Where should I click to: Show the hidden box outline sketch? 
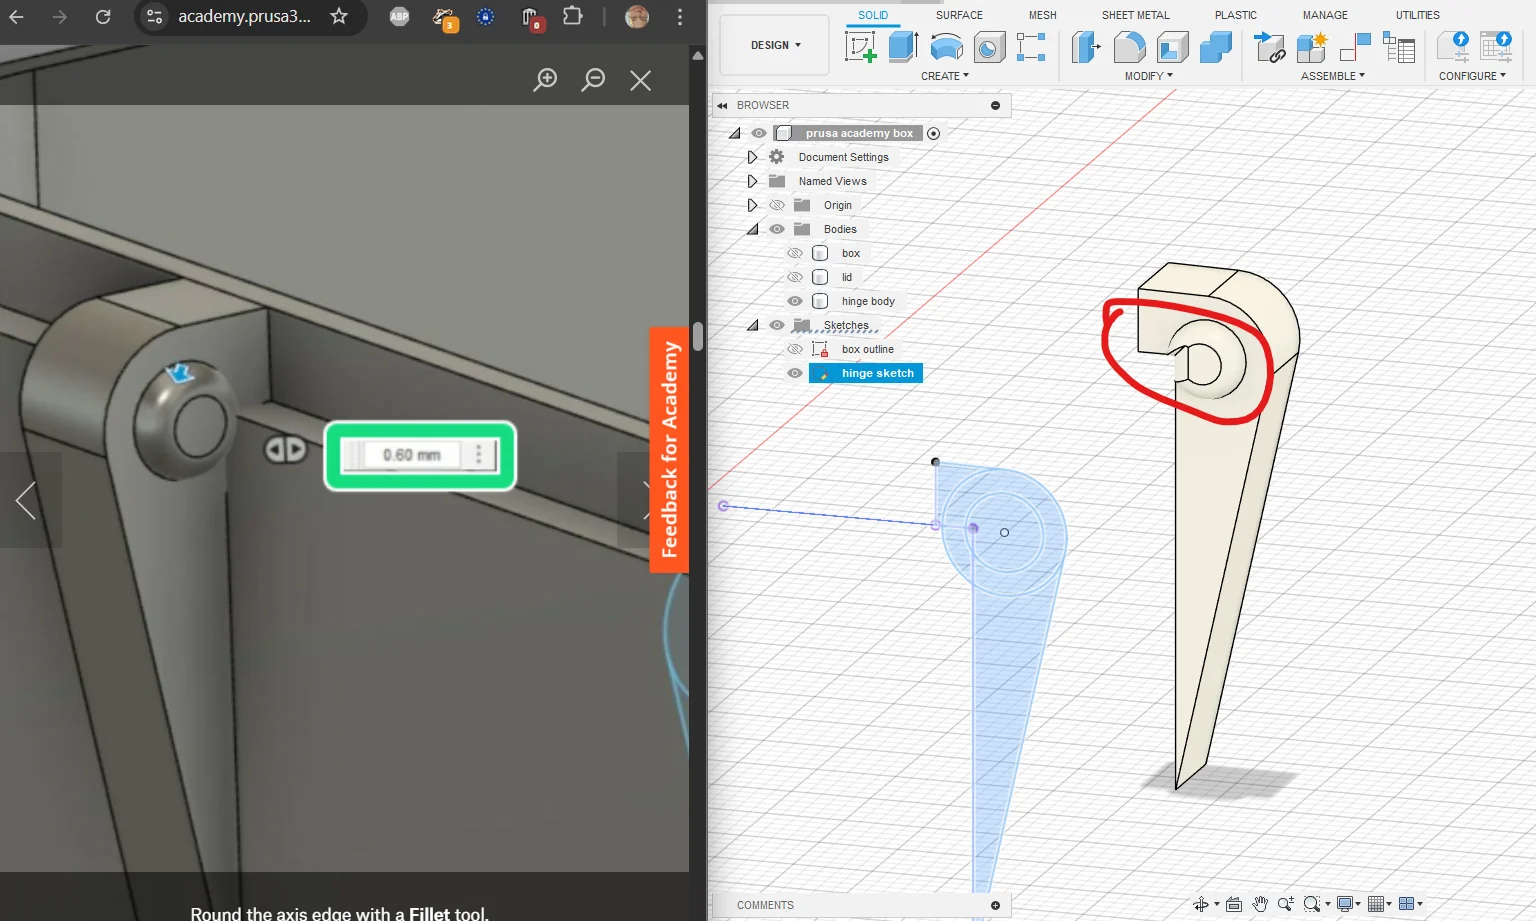(x=795, y=349)
